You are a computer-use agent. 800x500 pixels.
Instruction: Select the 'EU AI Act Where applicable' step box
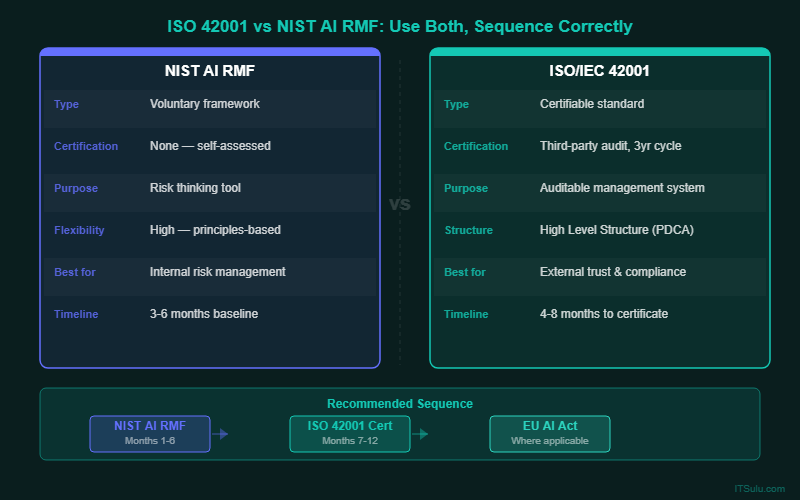tap(550, 434)
